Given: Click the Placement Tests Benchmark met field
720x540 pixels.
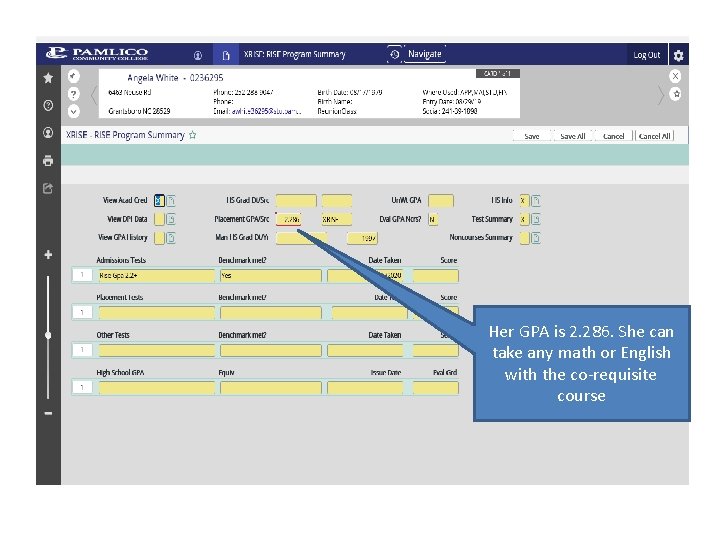Looking at the screenshot, I should point(271,313).
